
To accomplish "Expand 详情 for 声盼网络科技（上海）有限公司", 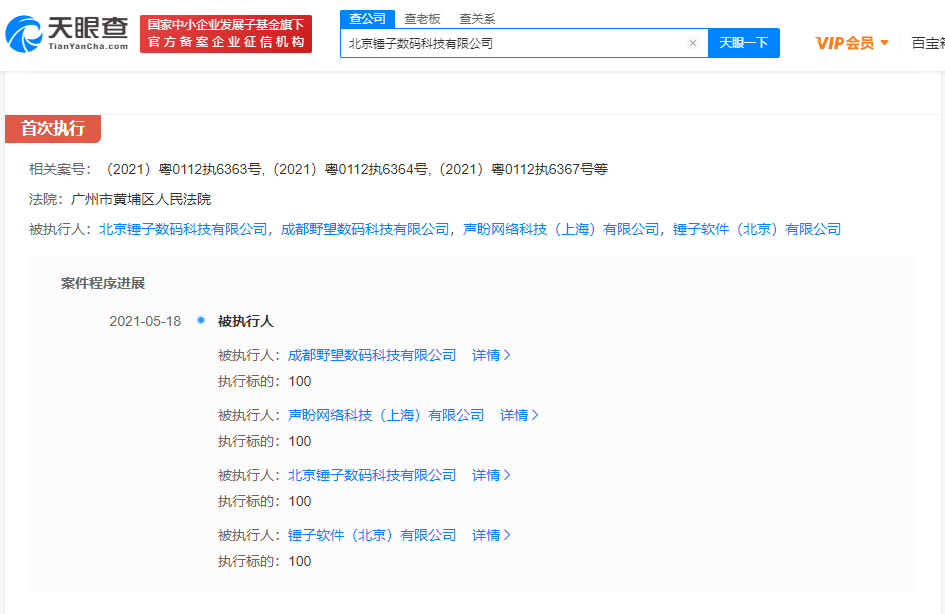I will 519,415.
